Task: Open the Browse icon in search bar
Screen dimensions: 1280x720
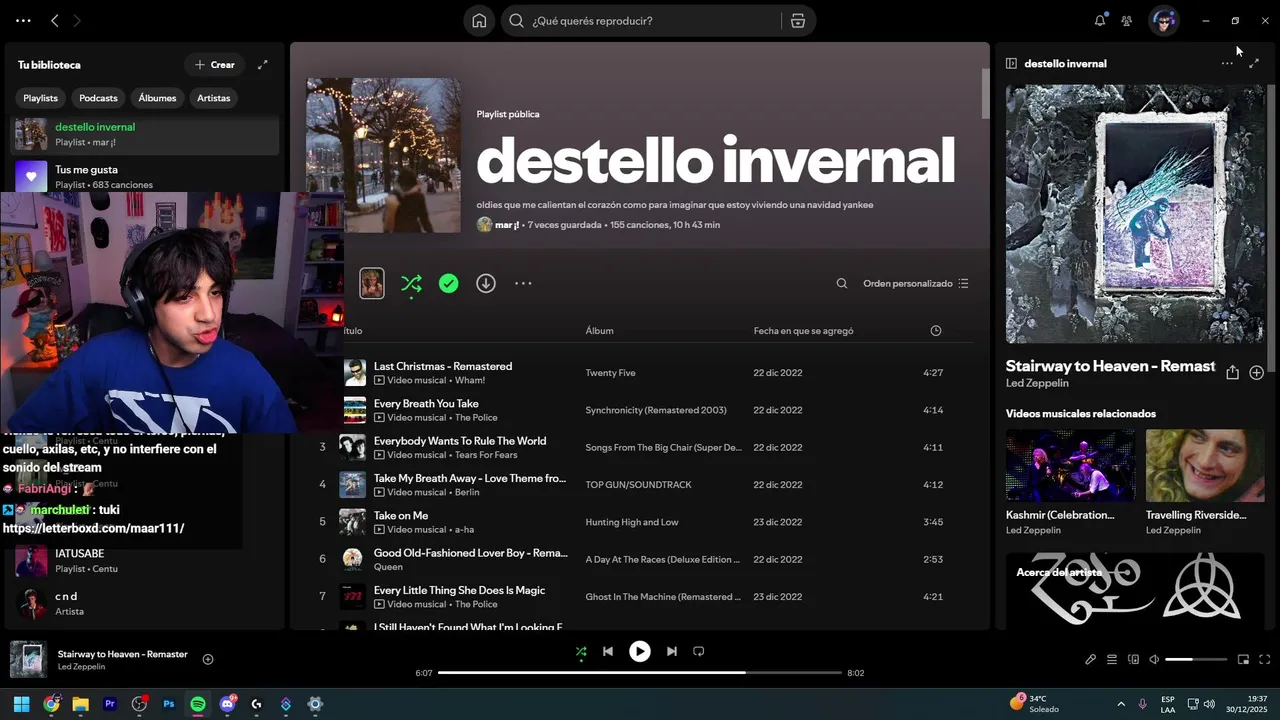Action: [797, 21]
